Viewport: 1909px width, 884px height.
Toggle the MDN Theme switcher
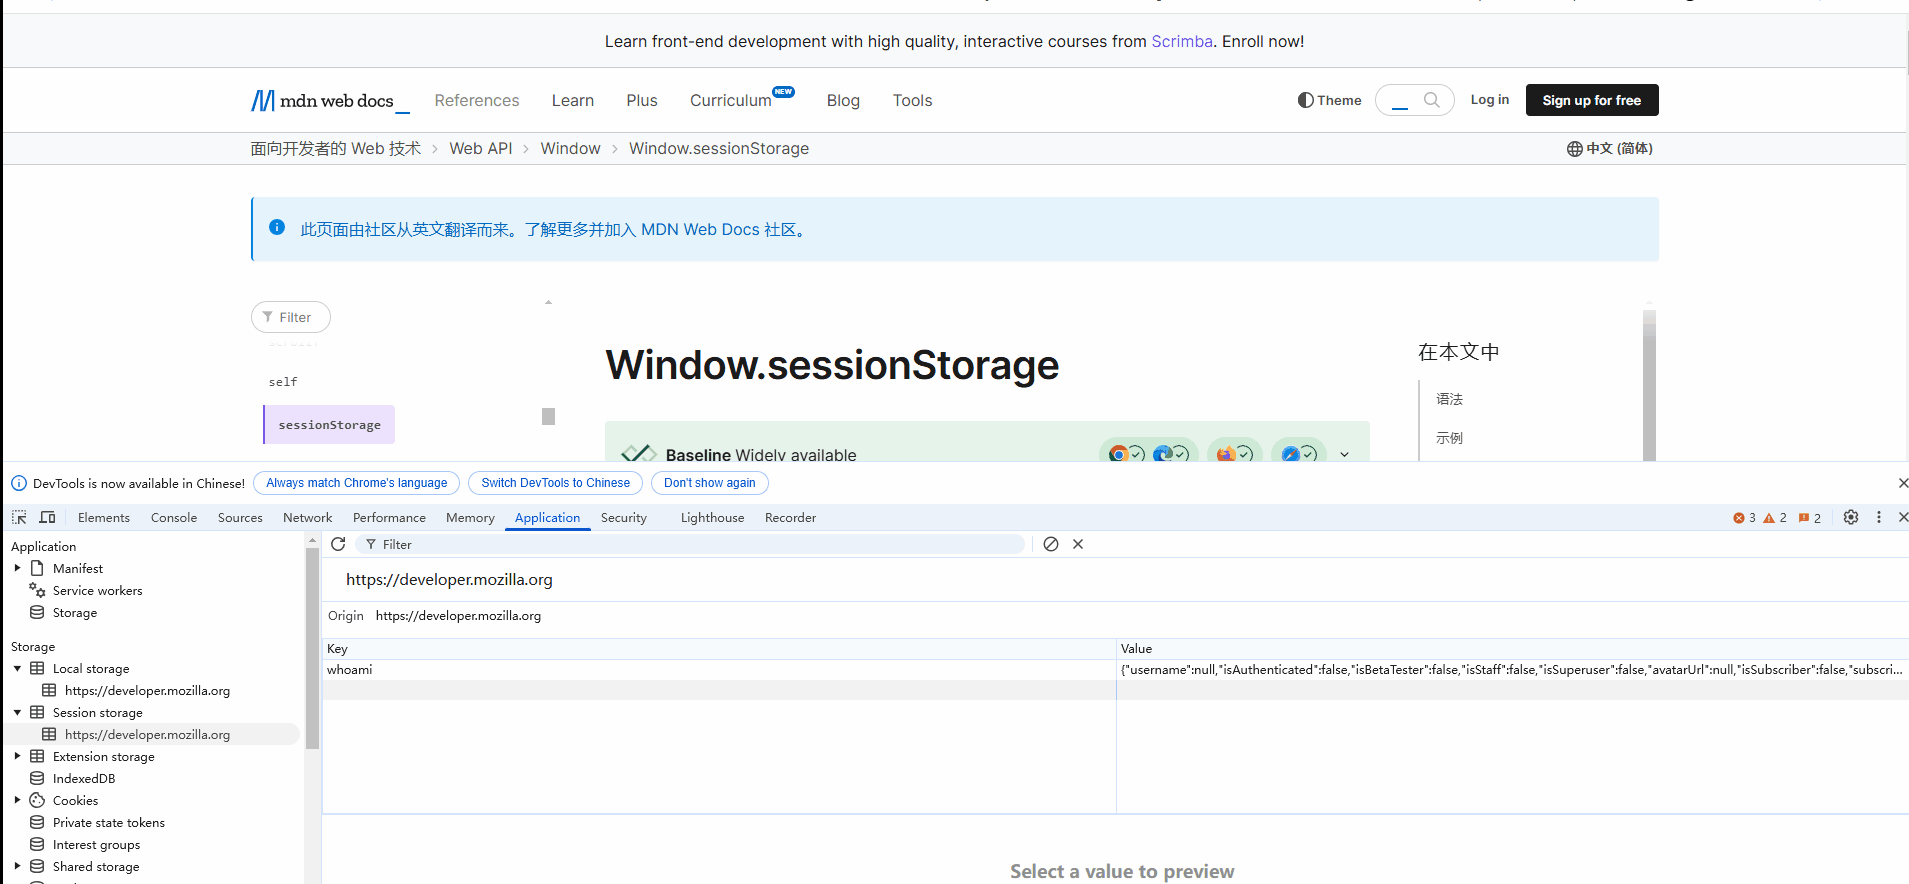tap(1329, 100)
